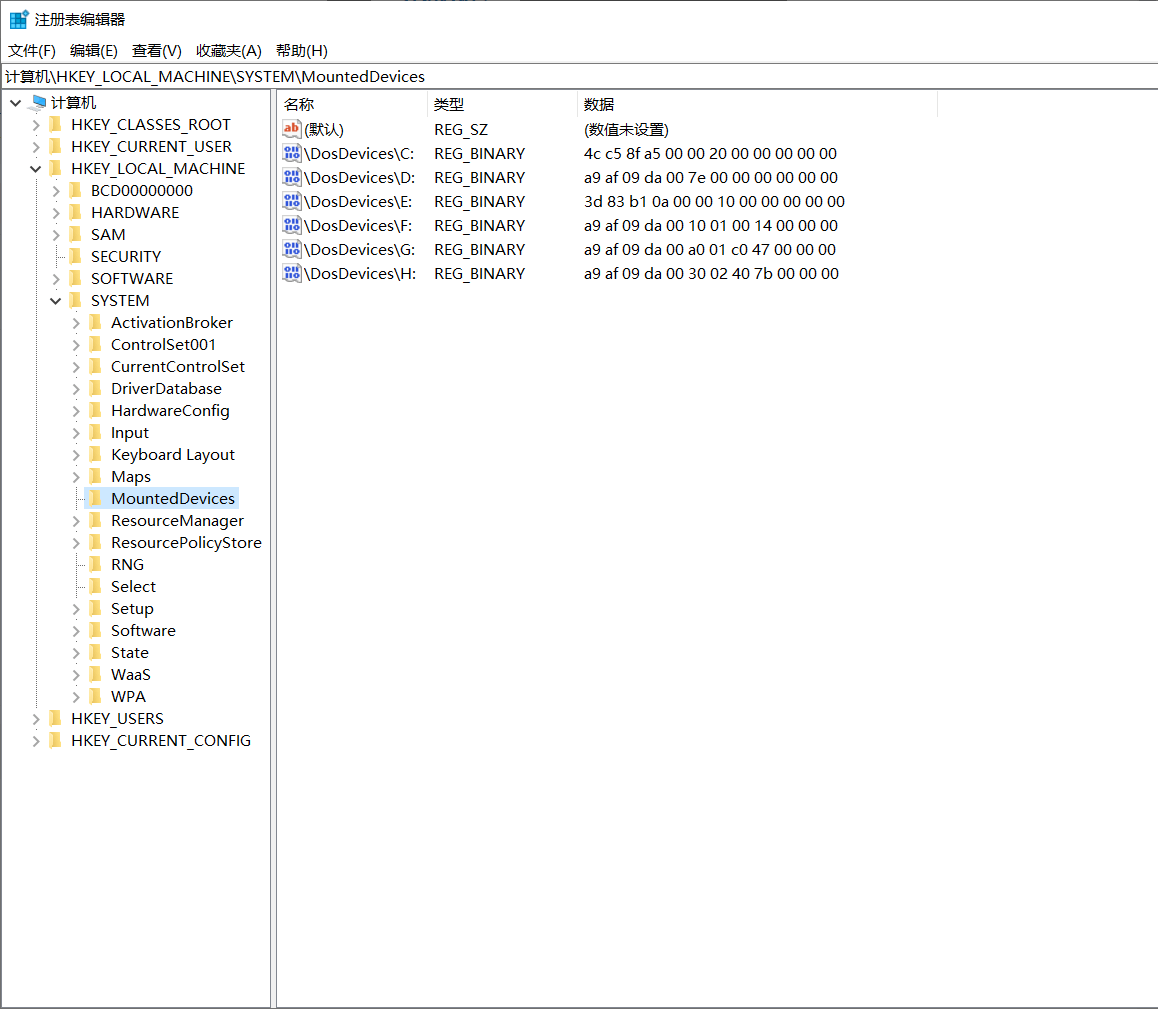The image size is (1158, 1009).
Task: Open the 收藏夹(A) menu
Action: [229, 50]
